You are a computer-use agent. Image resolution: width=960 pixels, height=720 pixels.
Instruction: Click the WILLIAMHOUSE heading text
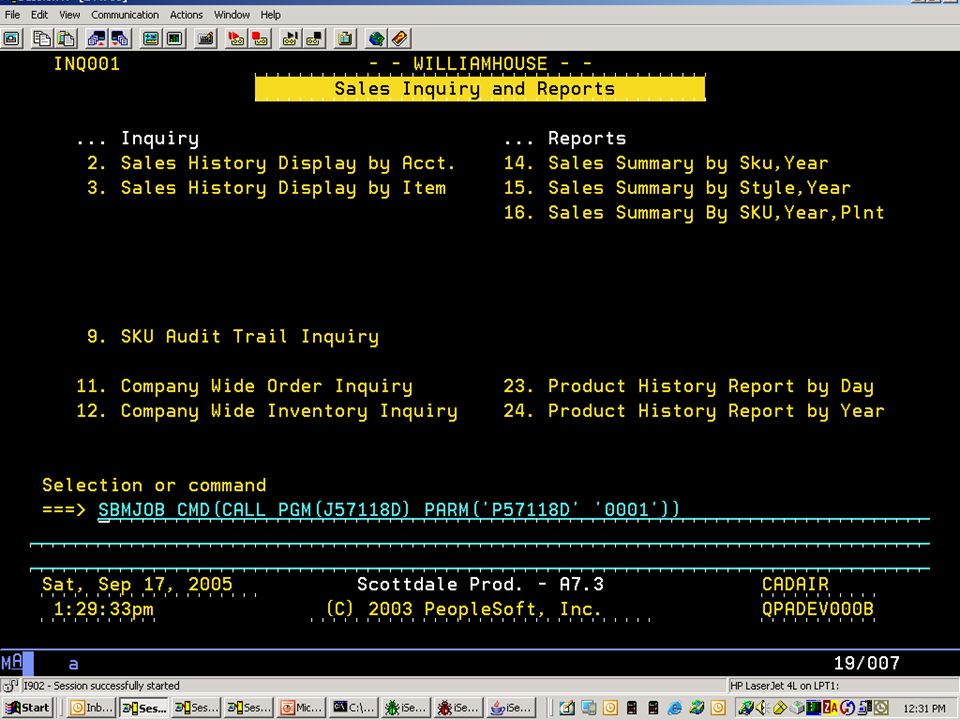tap(480, 64)
